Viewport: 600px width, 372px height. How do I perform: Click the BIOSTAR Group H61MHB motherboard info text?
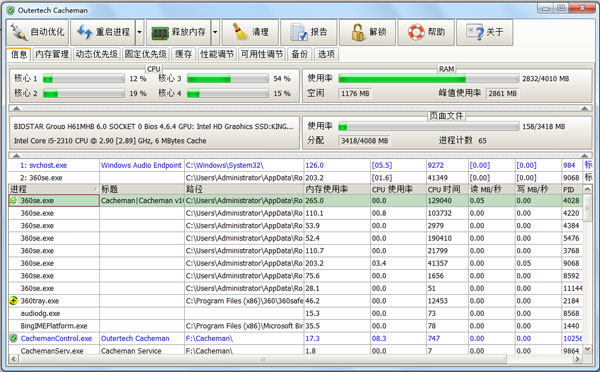[153, 126]
